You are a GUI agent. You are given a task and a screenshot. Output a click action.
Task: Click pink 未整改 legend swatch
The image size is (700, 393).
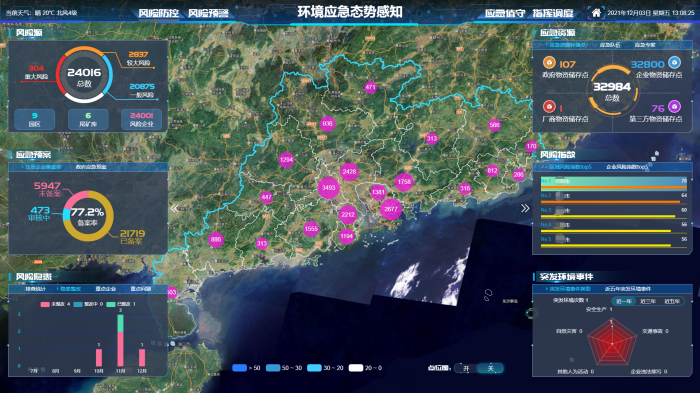click(x=45, y=304)
